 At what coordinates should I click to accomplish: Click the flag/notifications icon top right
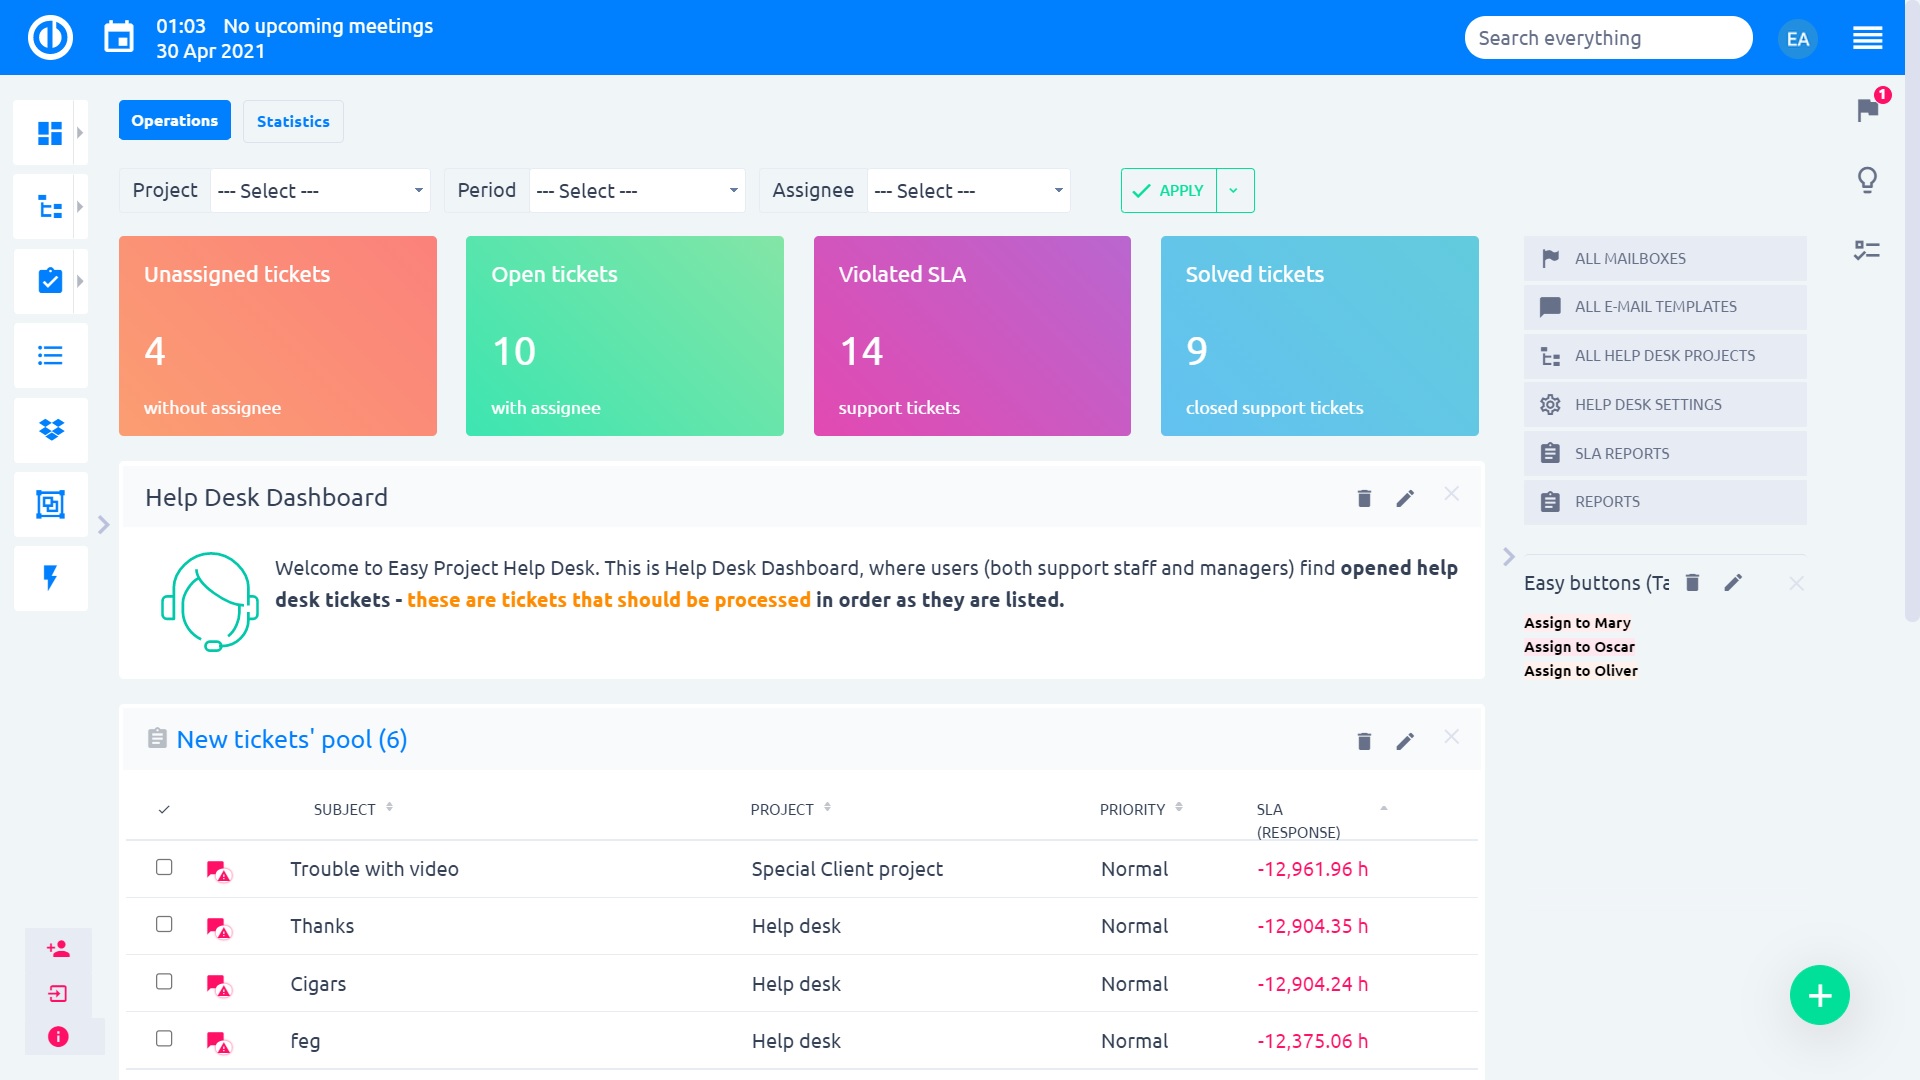point(1869,109)
